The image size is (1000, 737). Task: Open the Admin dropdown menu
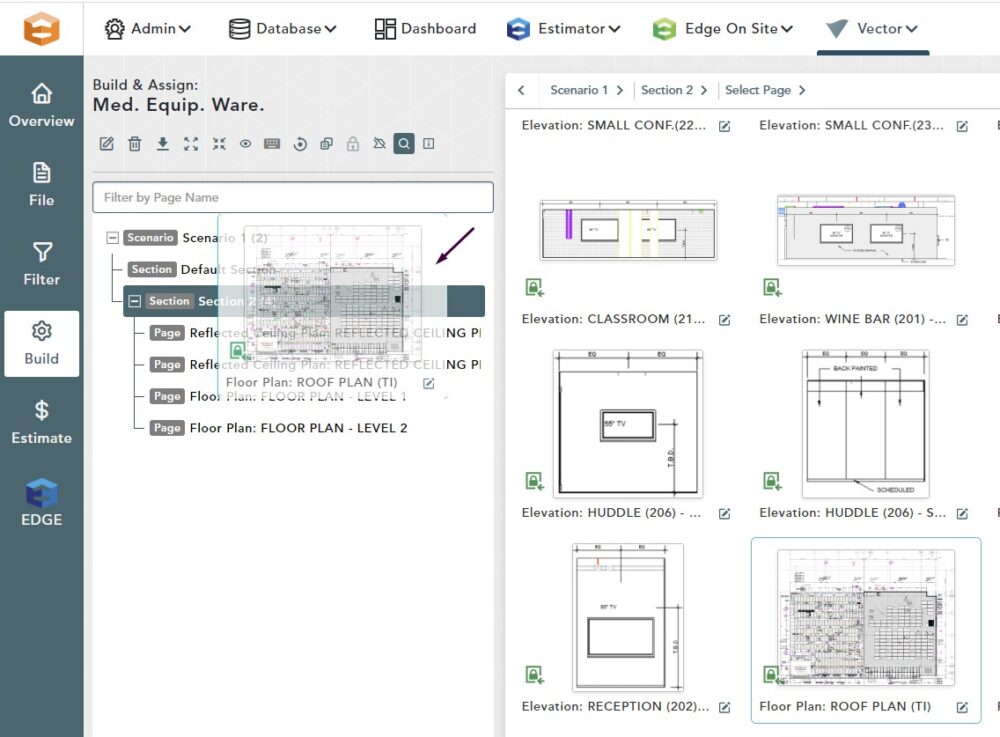(148, 29)
